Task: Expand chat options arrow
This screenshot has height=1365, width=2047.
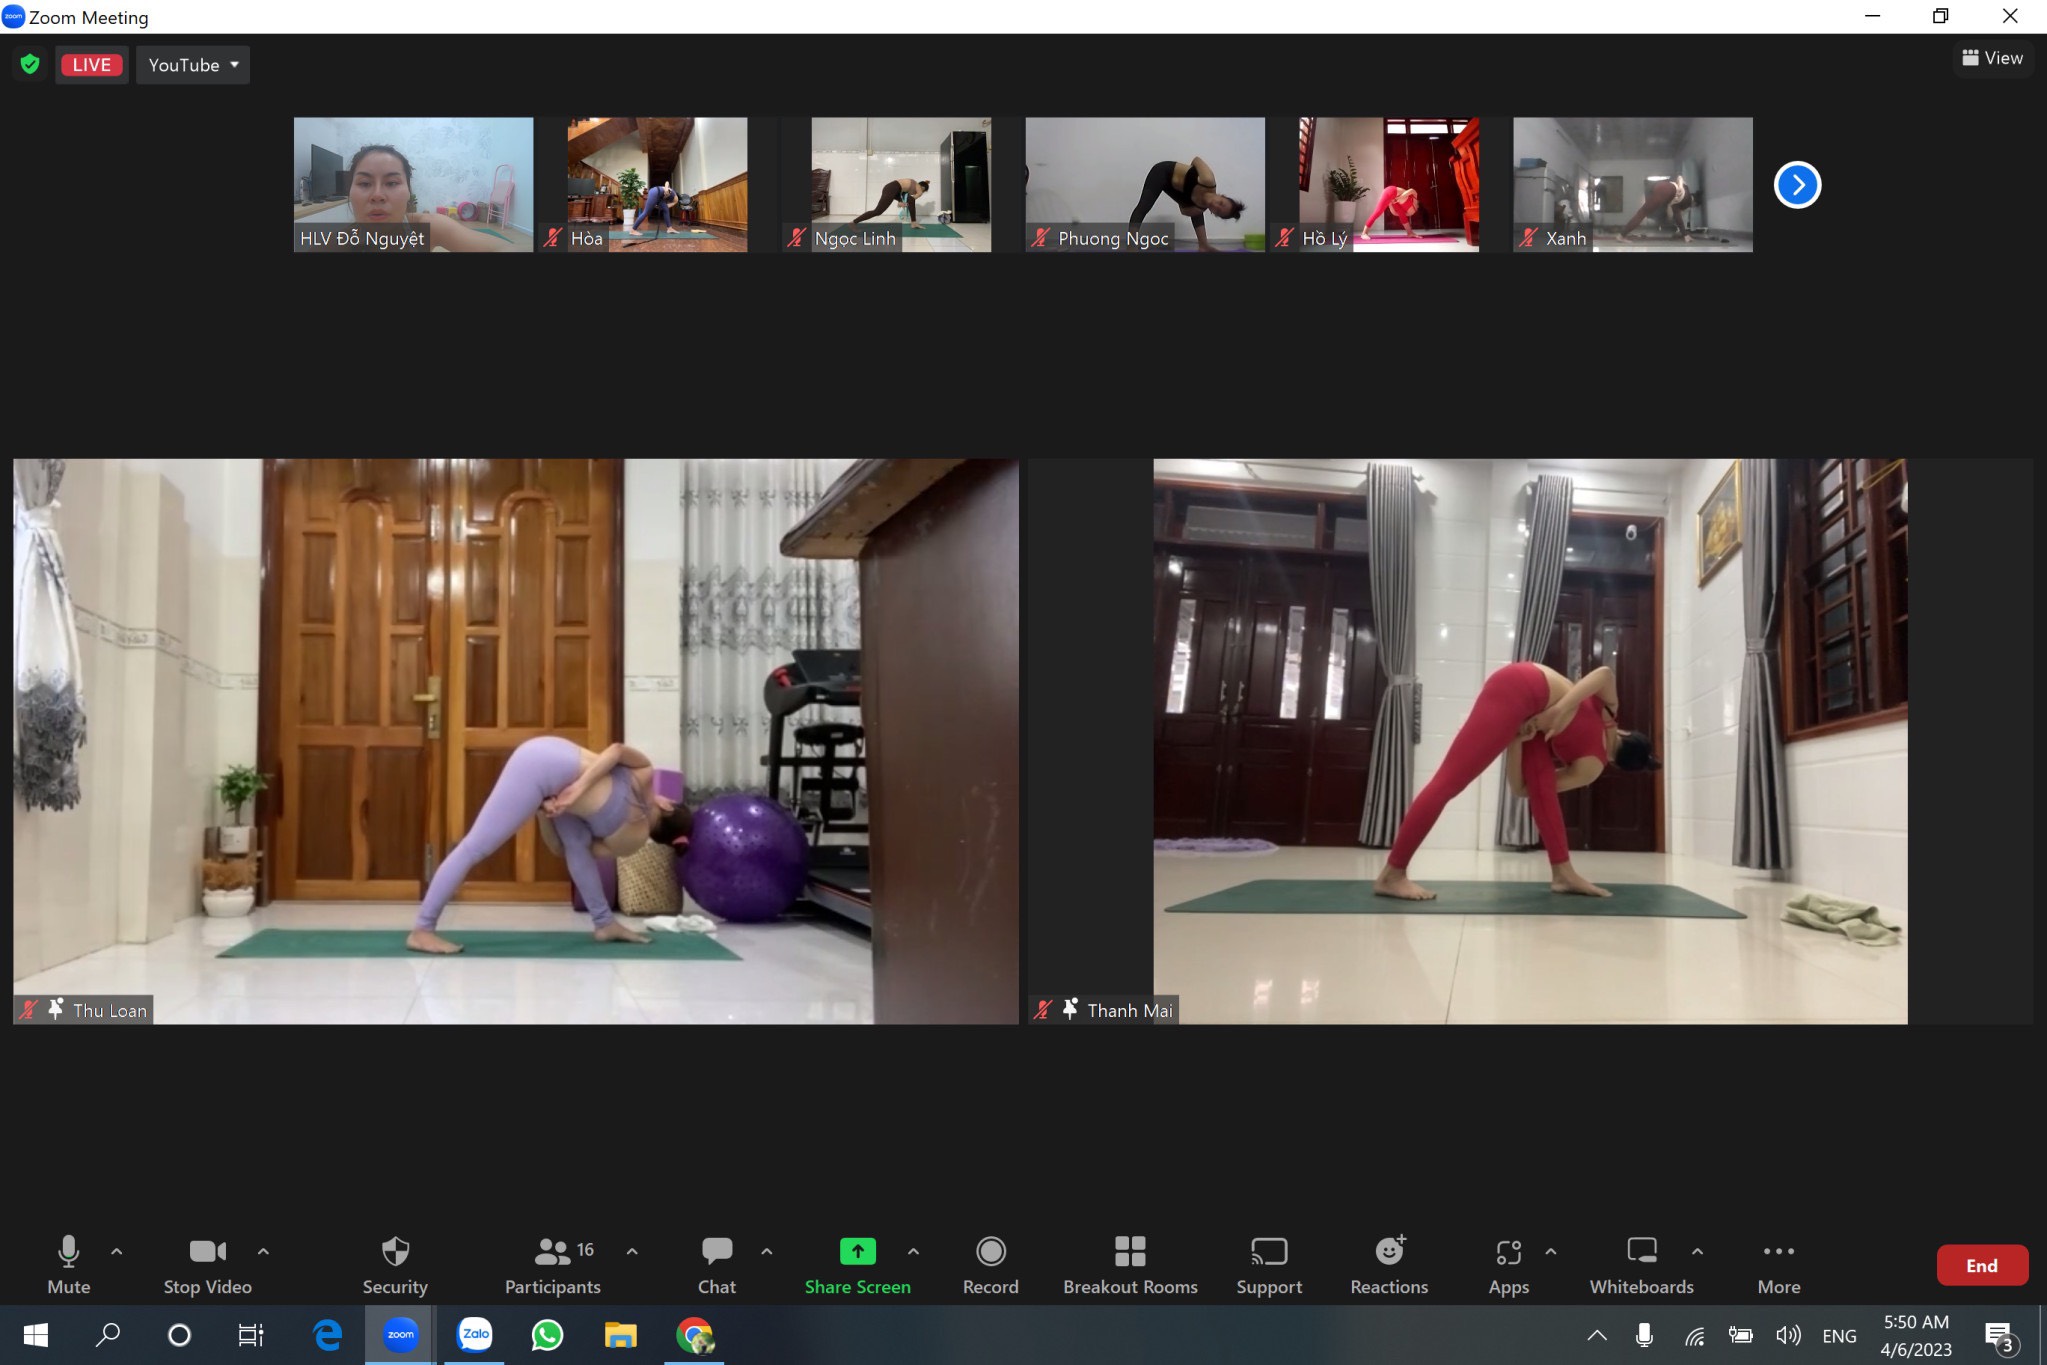Action: tap(767, 1251)
